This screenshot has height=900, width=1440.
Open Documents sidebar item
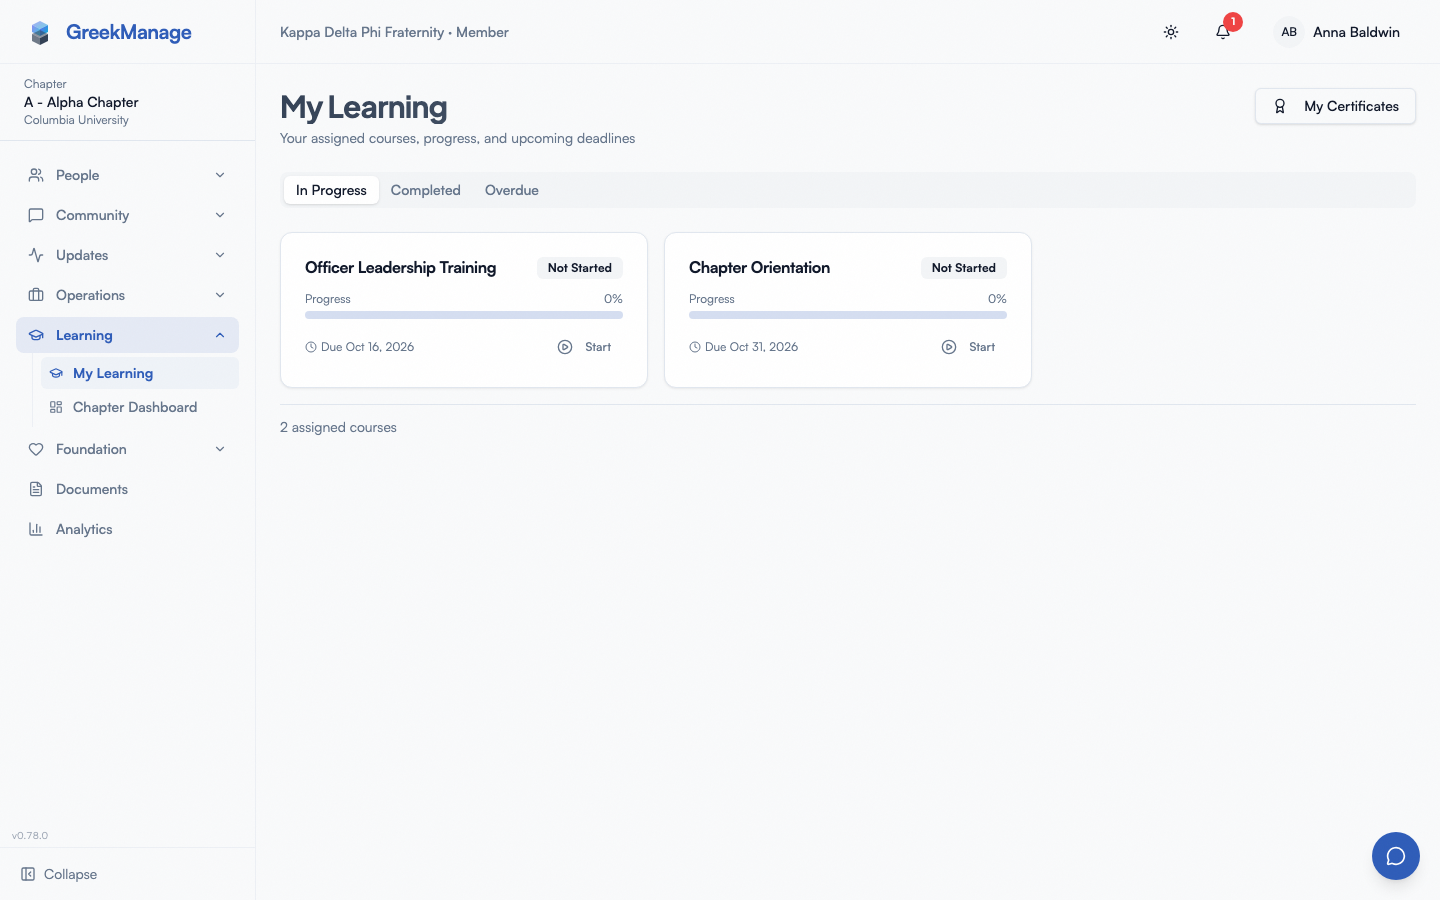pos(127,489)
